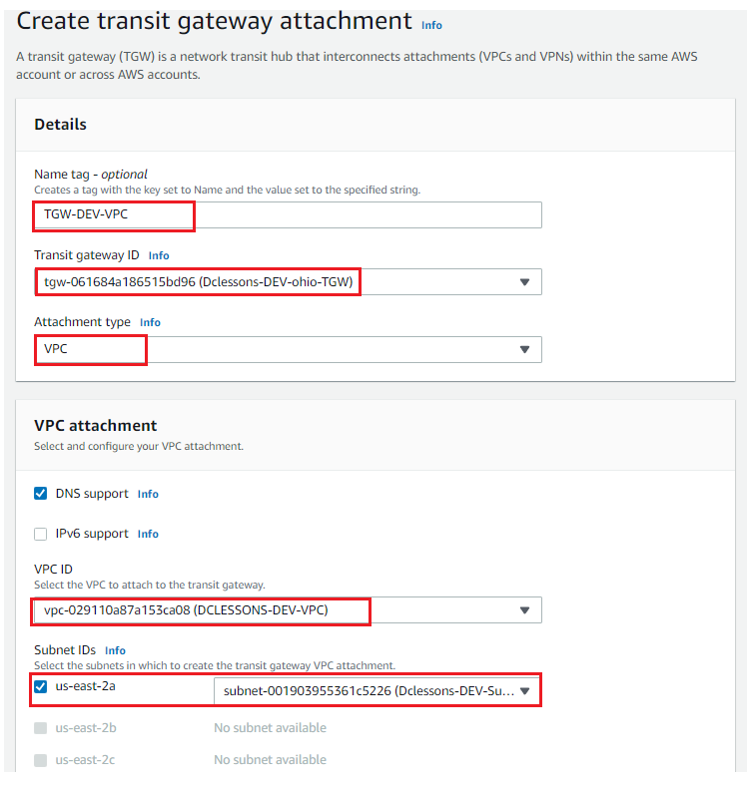Click the subnet selector dropdown arrow
Screen dimensions: 747x790
point(525,691)
